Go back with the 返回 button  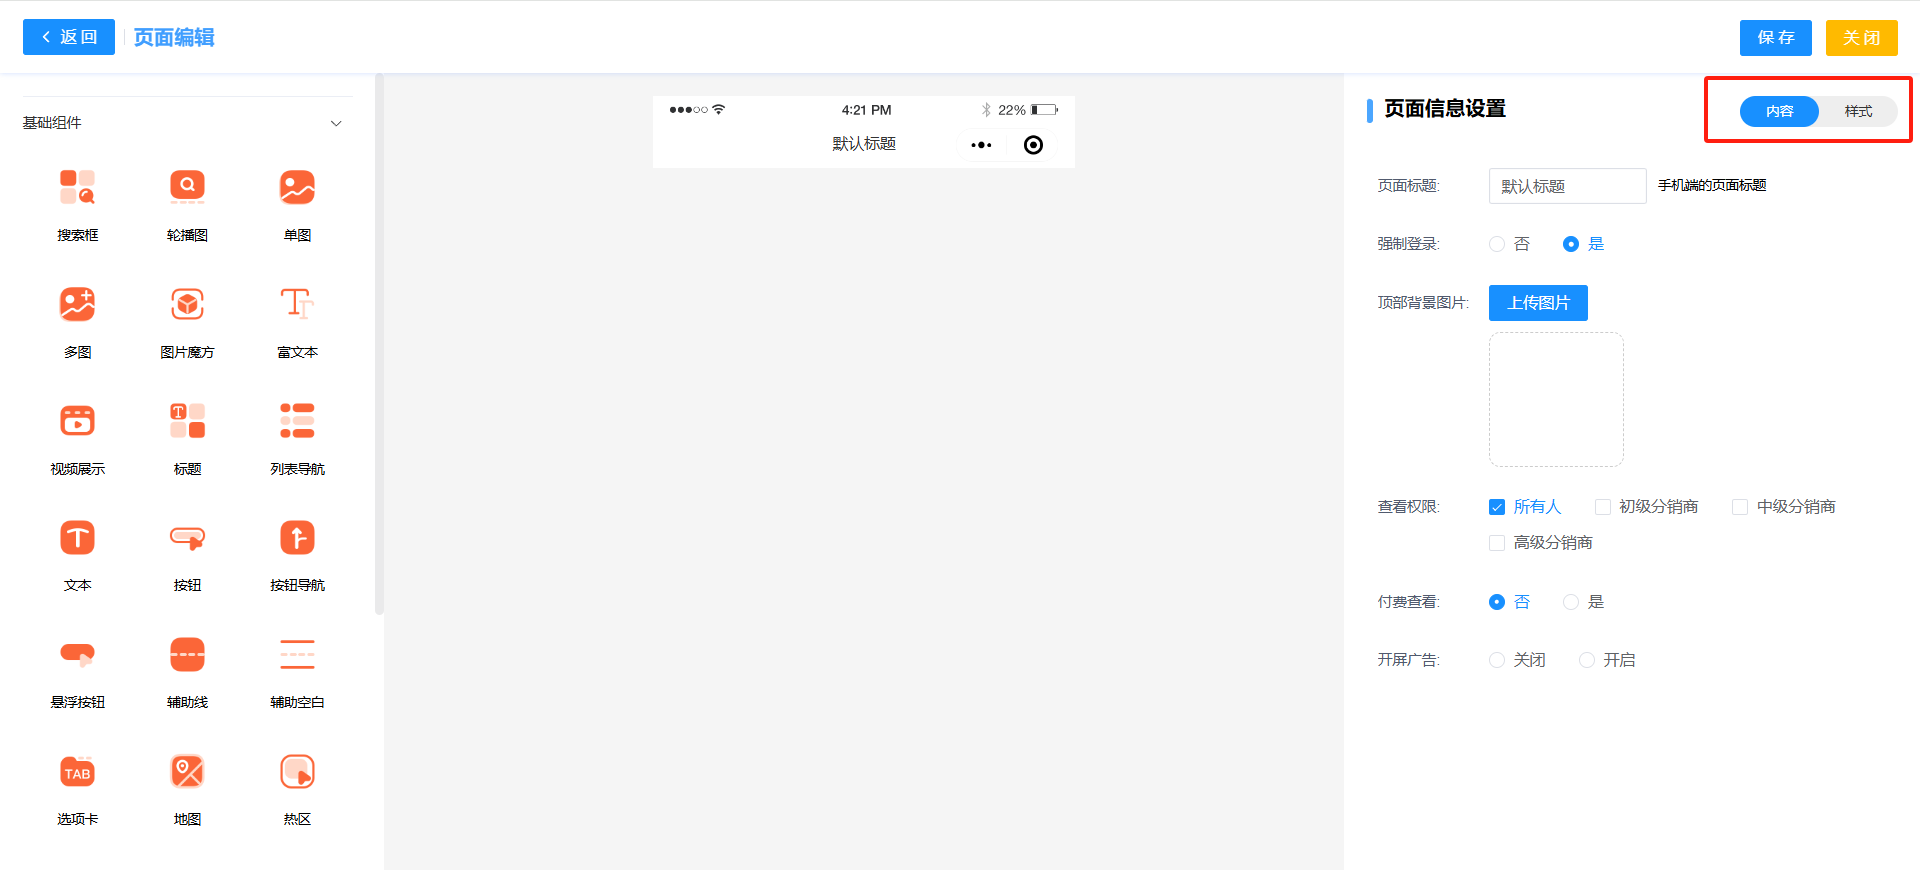pos(69,37)
